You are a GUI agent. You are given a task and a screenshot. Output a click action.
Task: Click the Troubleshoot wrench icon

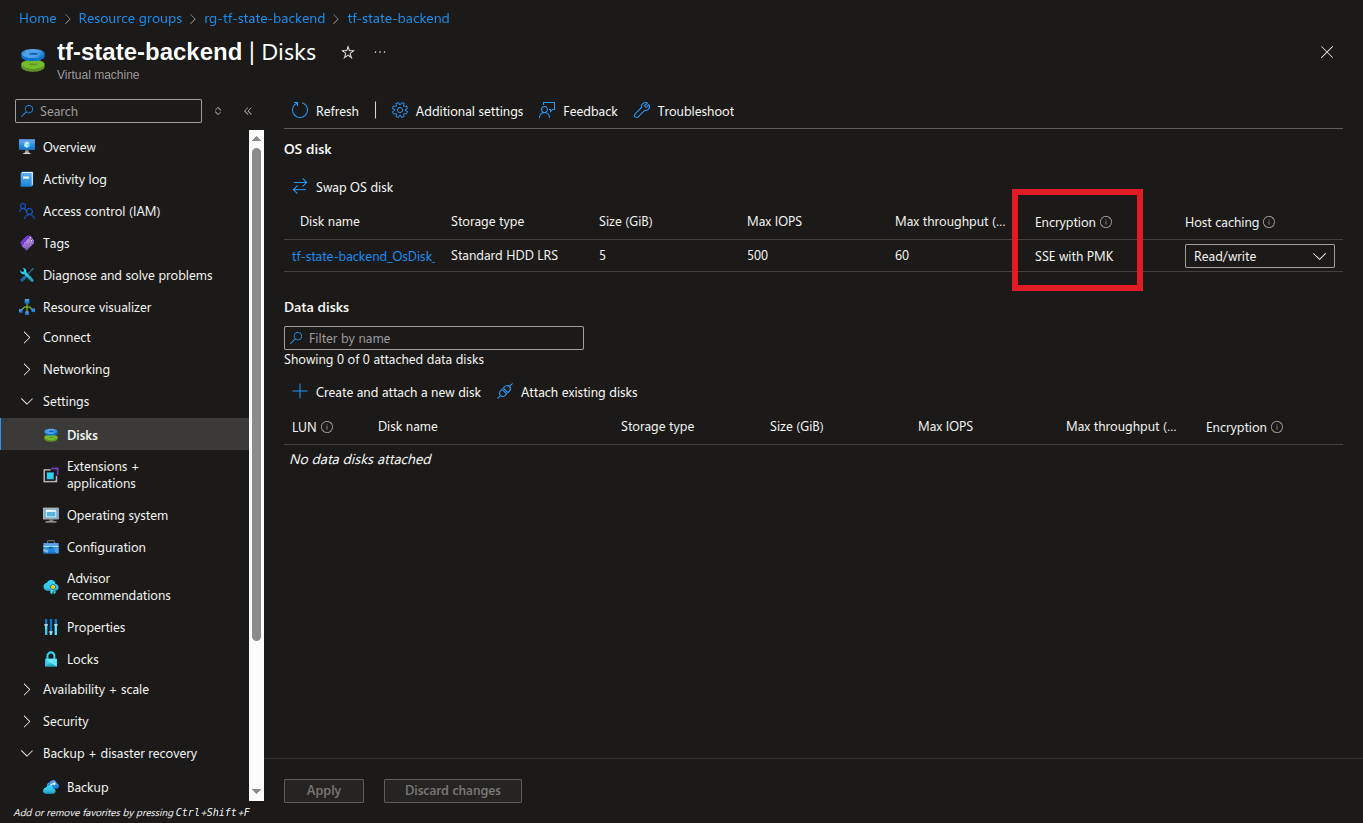[642, 111]
